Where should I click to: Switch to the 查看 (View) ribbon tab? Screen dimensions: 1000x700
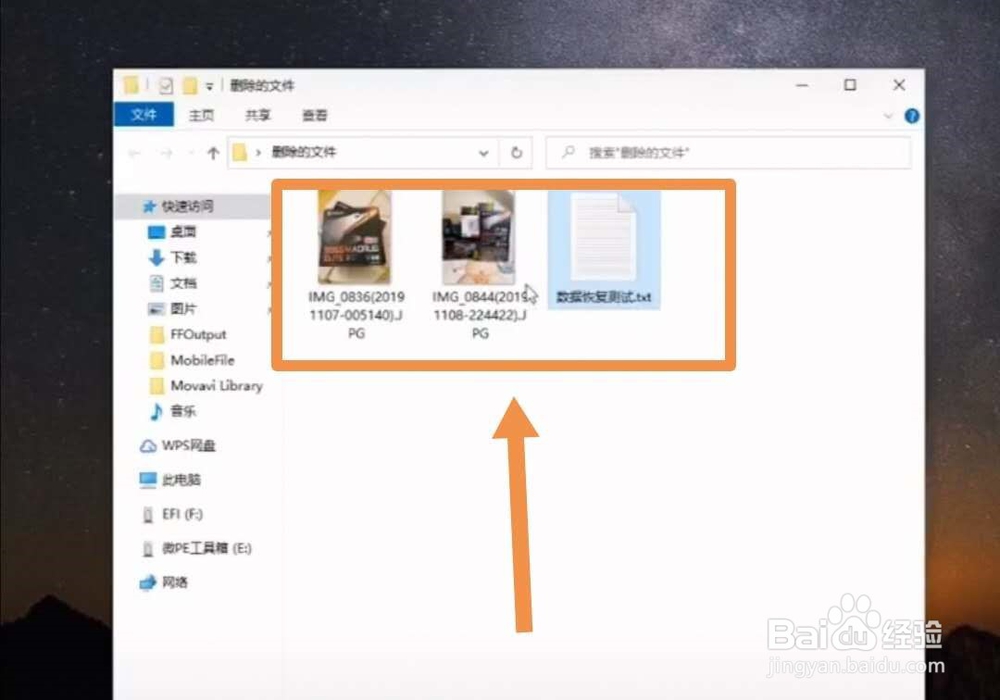click(x=314, y=115)
